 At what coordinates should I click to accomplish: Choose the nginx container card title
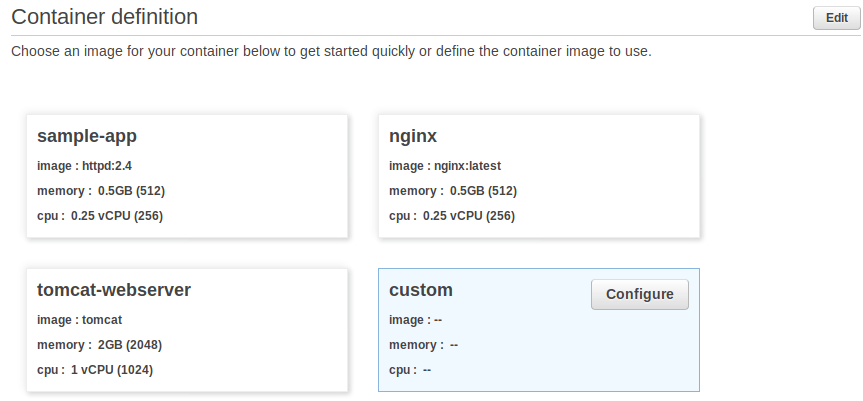click(413, 135)
